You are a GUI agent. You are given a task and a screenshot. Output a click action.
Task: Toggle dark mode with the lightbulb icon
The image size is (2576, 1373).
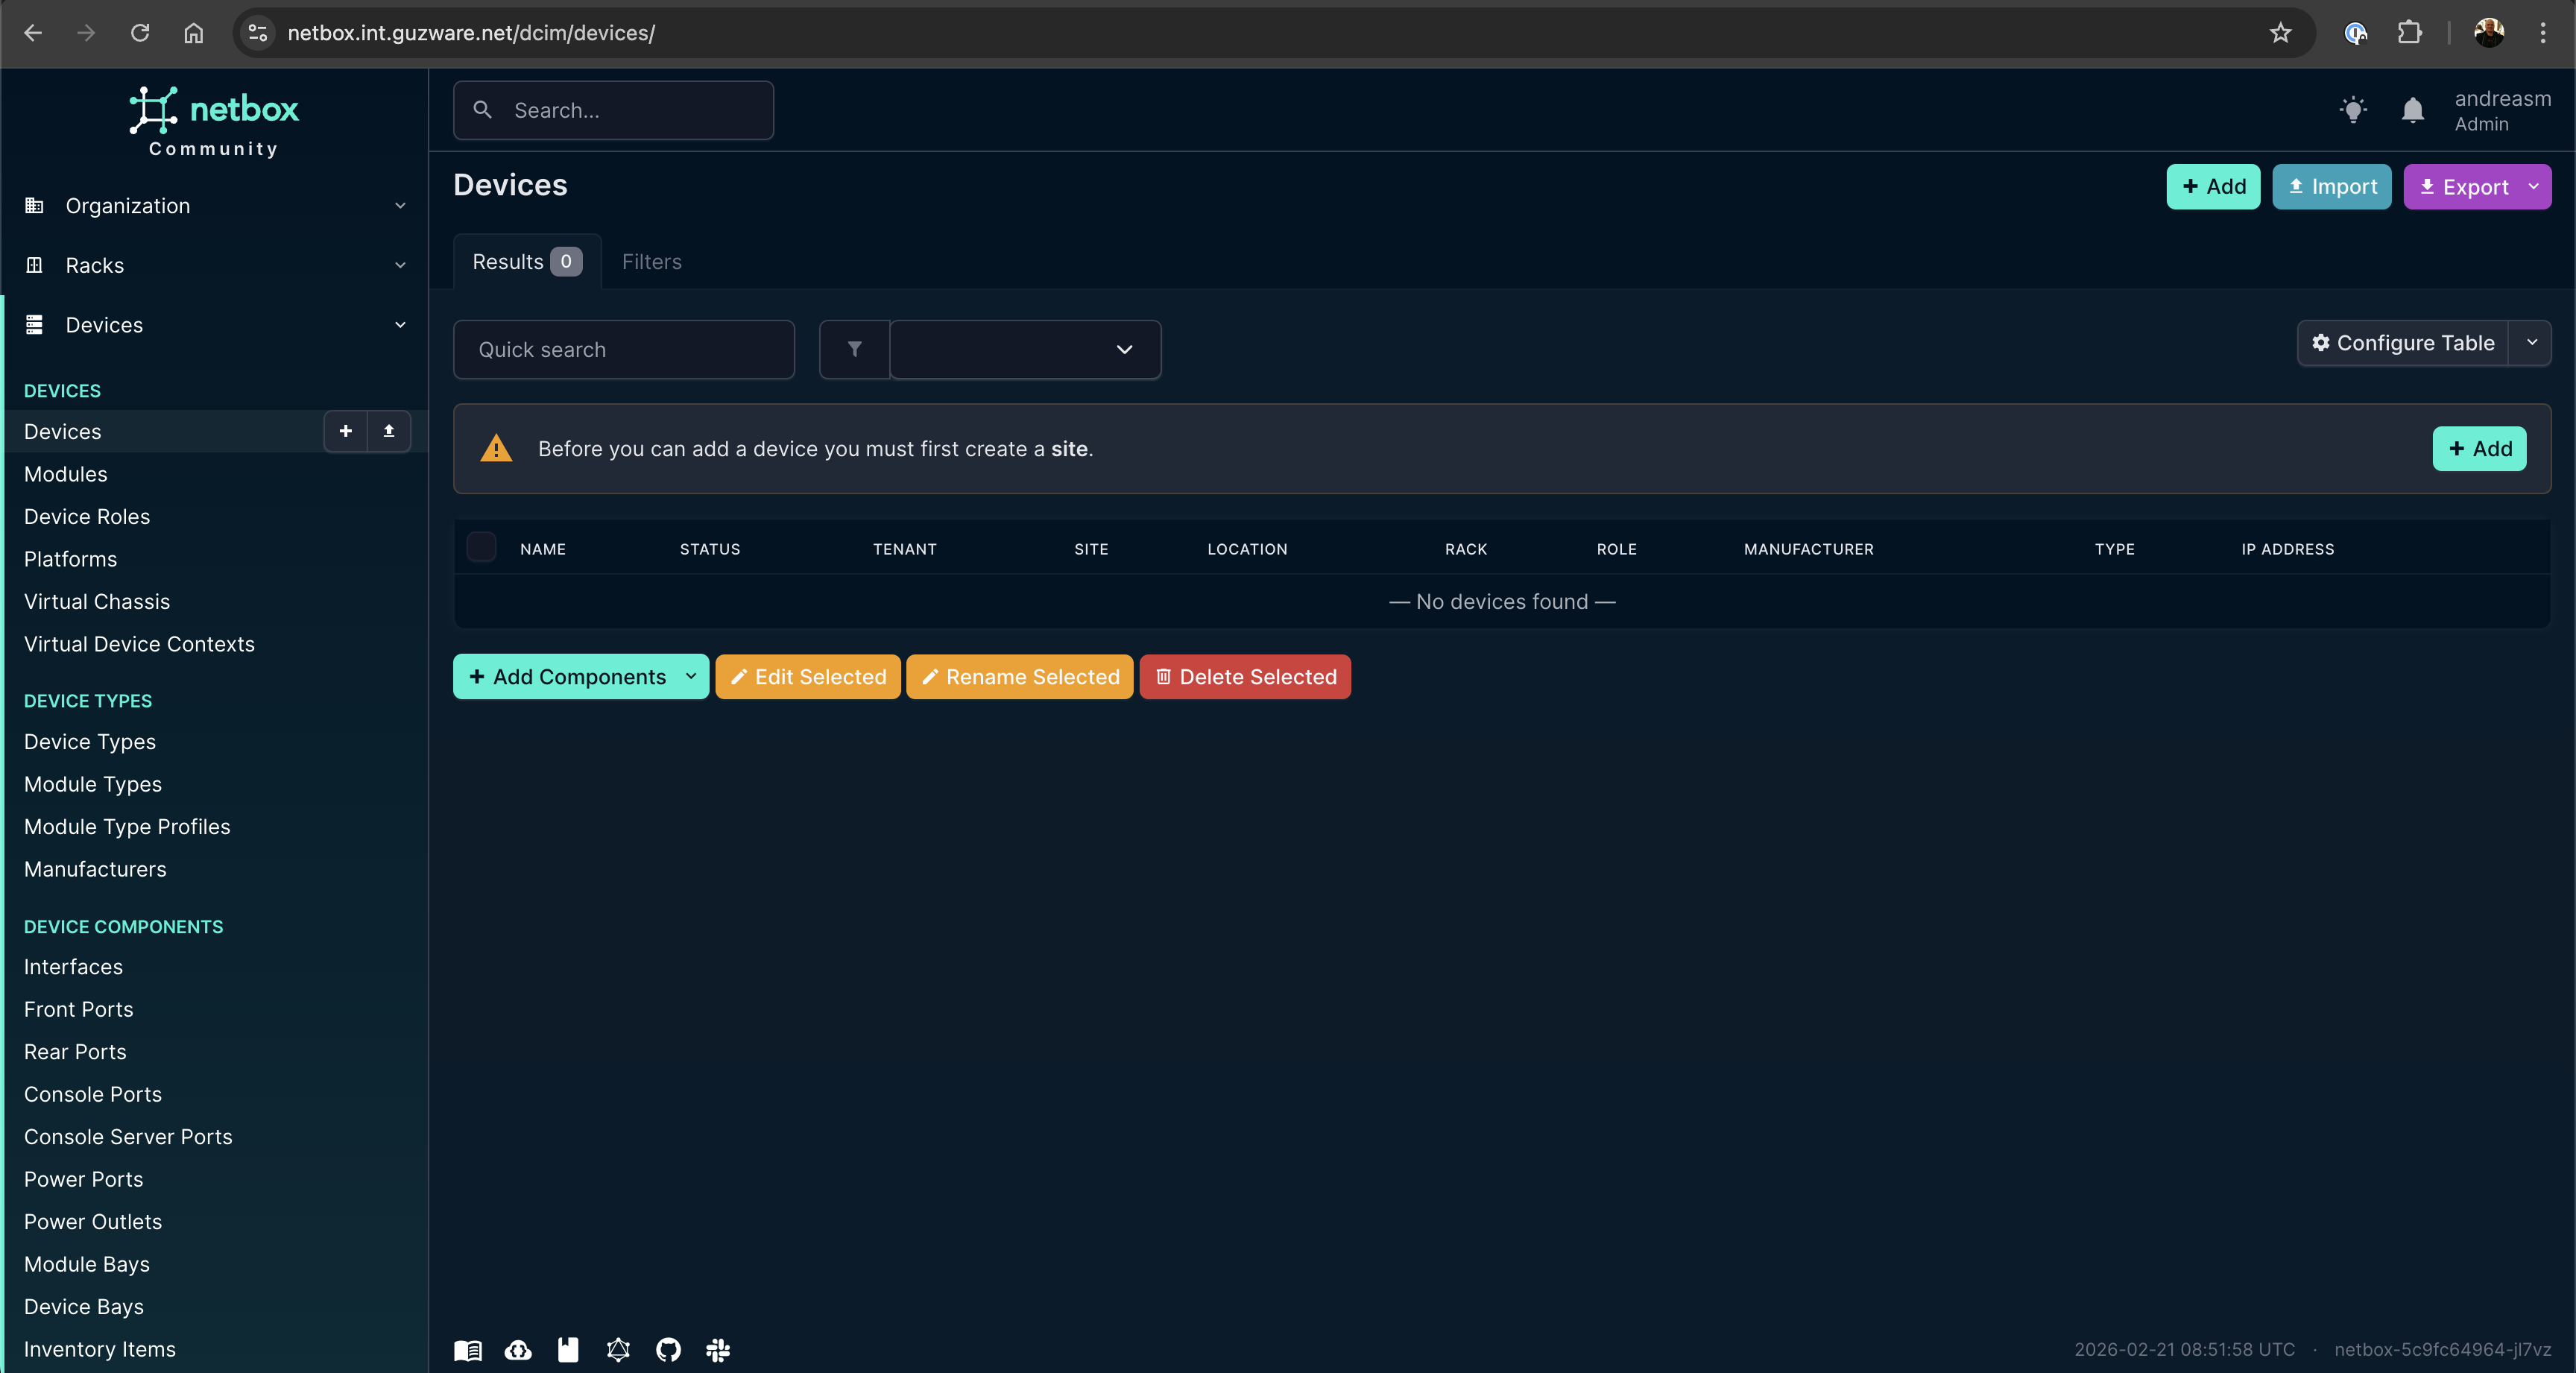[2353, 110]
